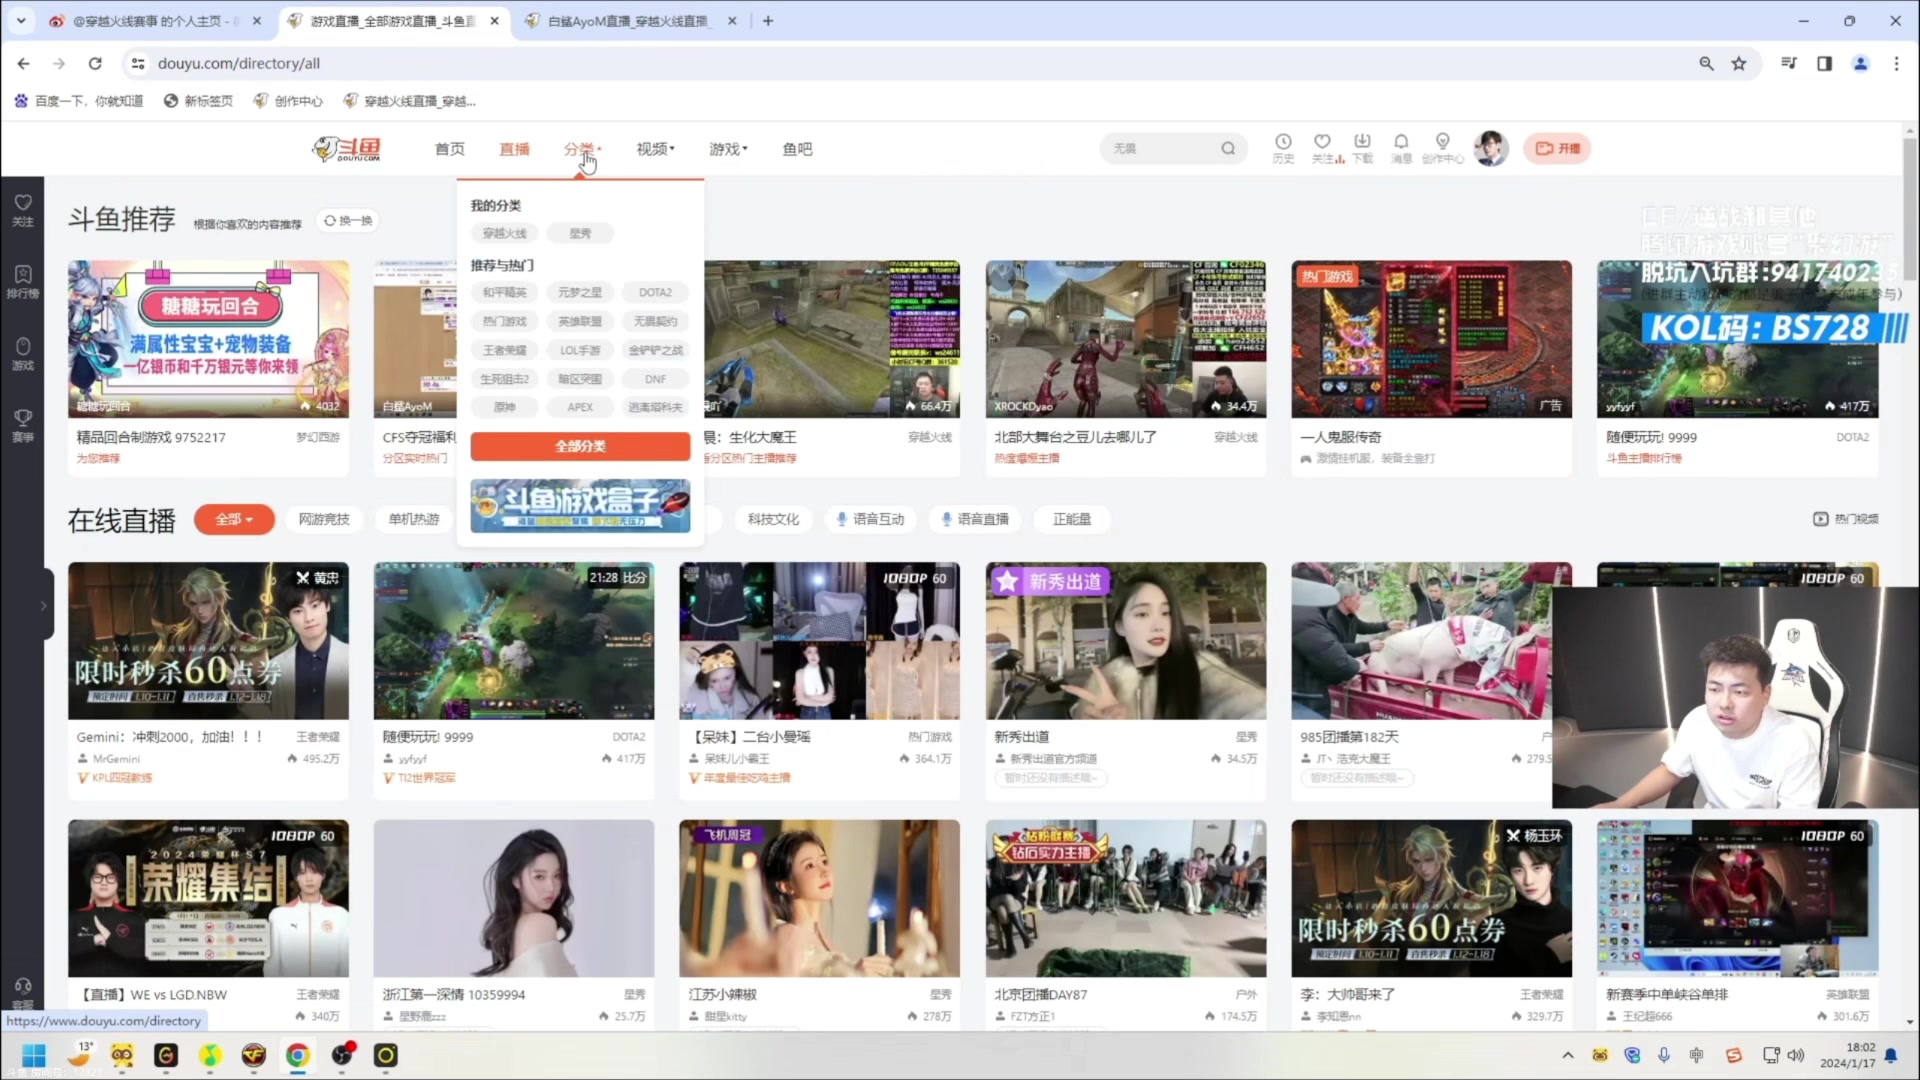Select 王者荣耀 category tag in dropdown
The image size is (1920, 1080).
[x=504, y=350]
